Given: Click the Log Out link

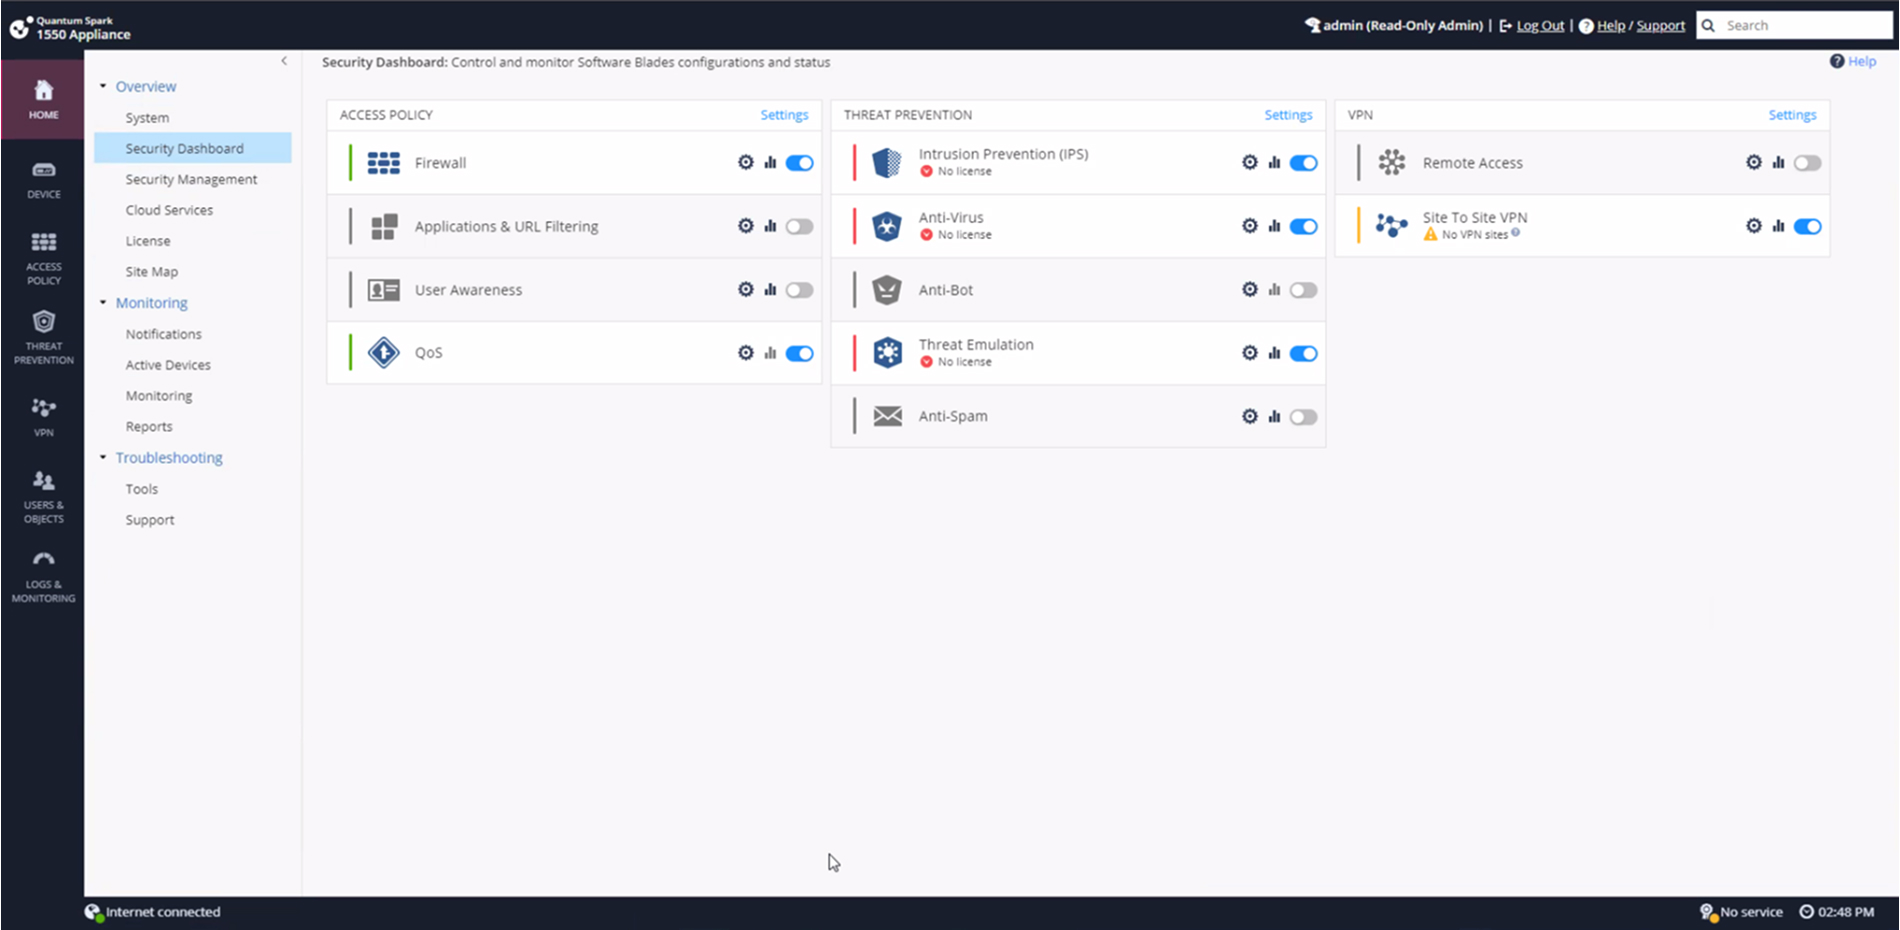Looking at the screenshot, I should point(1540,26).
